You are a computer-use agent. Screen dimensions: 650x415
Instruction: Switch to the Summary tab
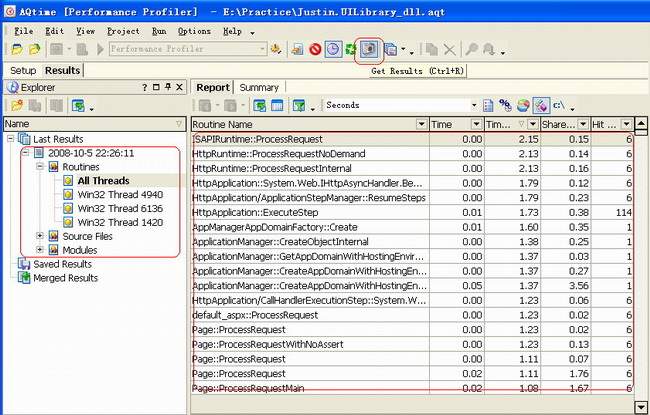tap(259, 87)
